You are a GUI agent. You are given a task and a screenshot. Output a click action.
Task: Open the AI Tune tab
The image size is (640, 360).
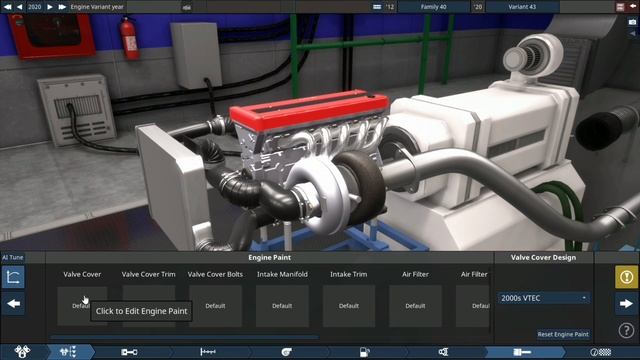tap(13, 257)
